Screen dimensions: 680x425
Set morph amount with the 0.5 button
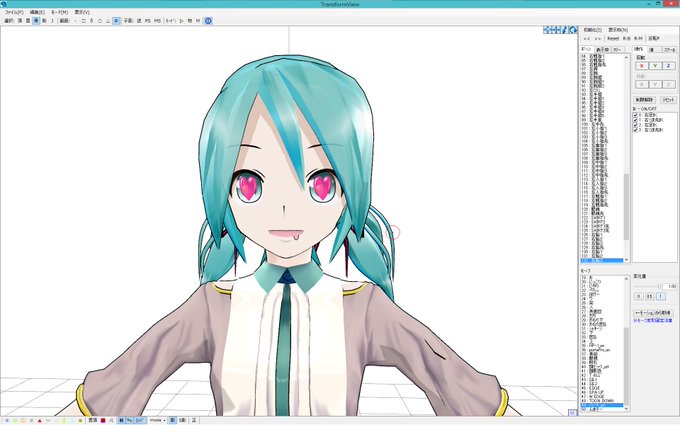[649, 296]
